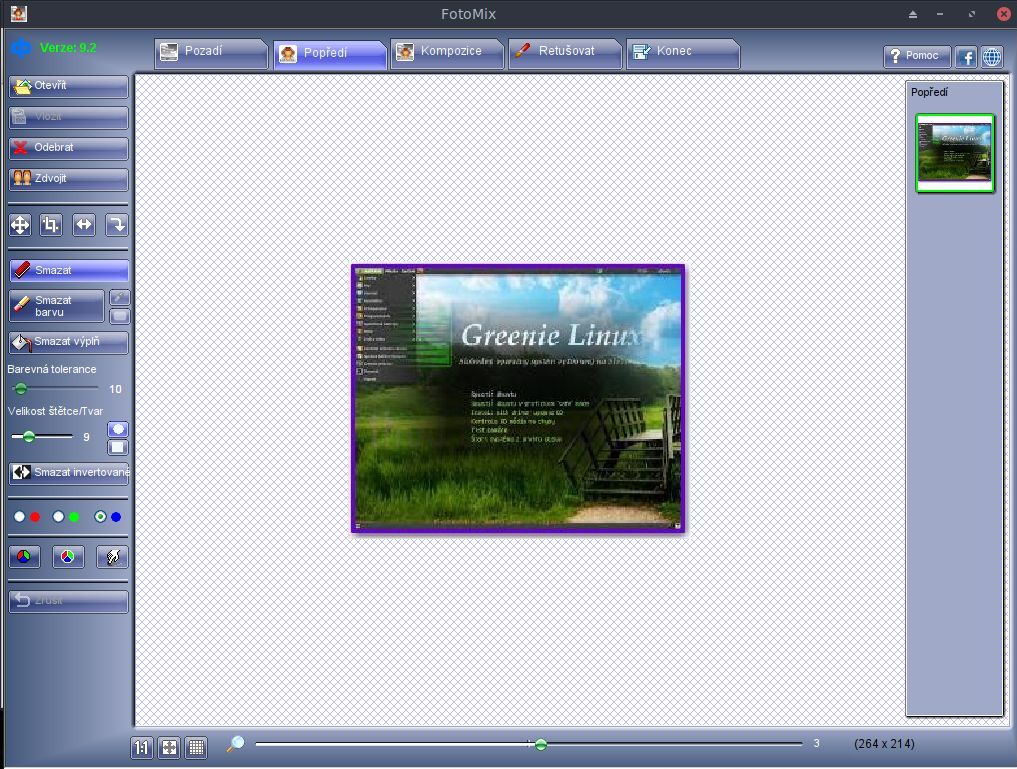Go to the Konec tab
The width and height of the screenshot is (1017, 769).
click(683, 53)
